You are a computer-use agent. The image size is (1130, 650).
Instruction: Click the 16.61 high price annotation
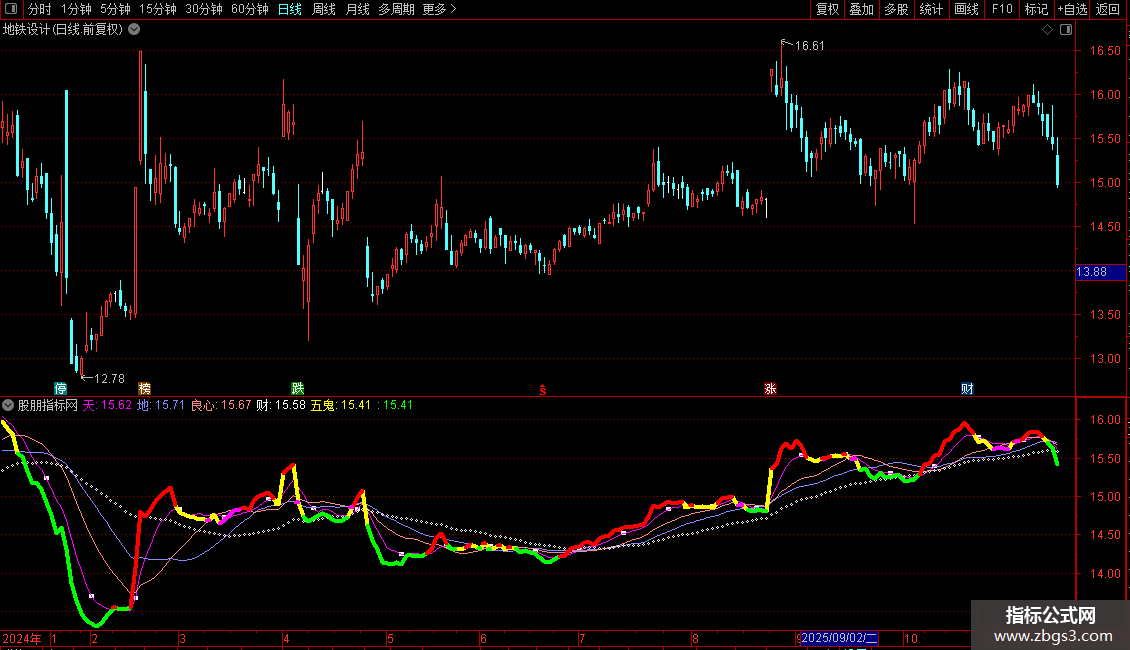click(x=809, y=45)
